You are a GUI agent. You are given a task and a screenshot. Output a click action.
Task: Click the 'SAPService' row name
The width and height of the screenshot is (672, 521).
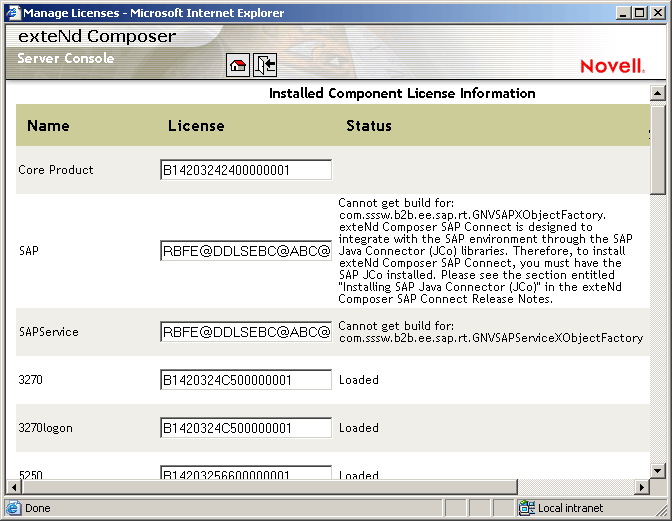(x=48, y=332)
